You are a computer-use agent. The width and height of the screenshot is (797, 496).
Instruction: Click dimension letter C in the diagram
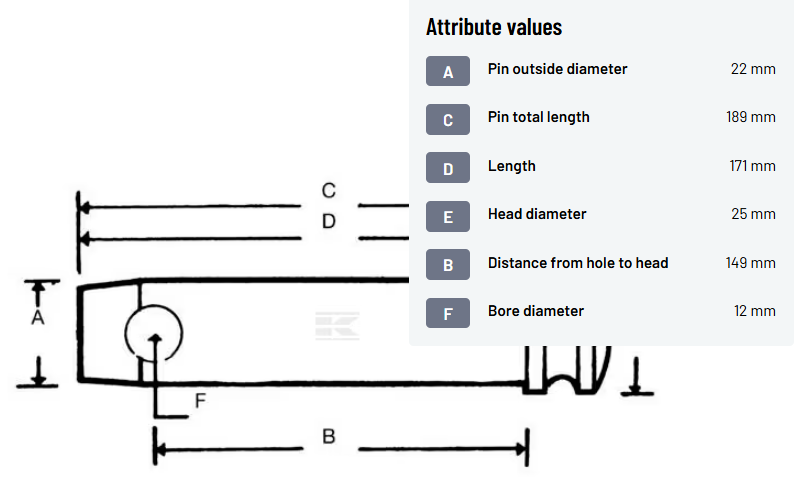coord(328,190)
